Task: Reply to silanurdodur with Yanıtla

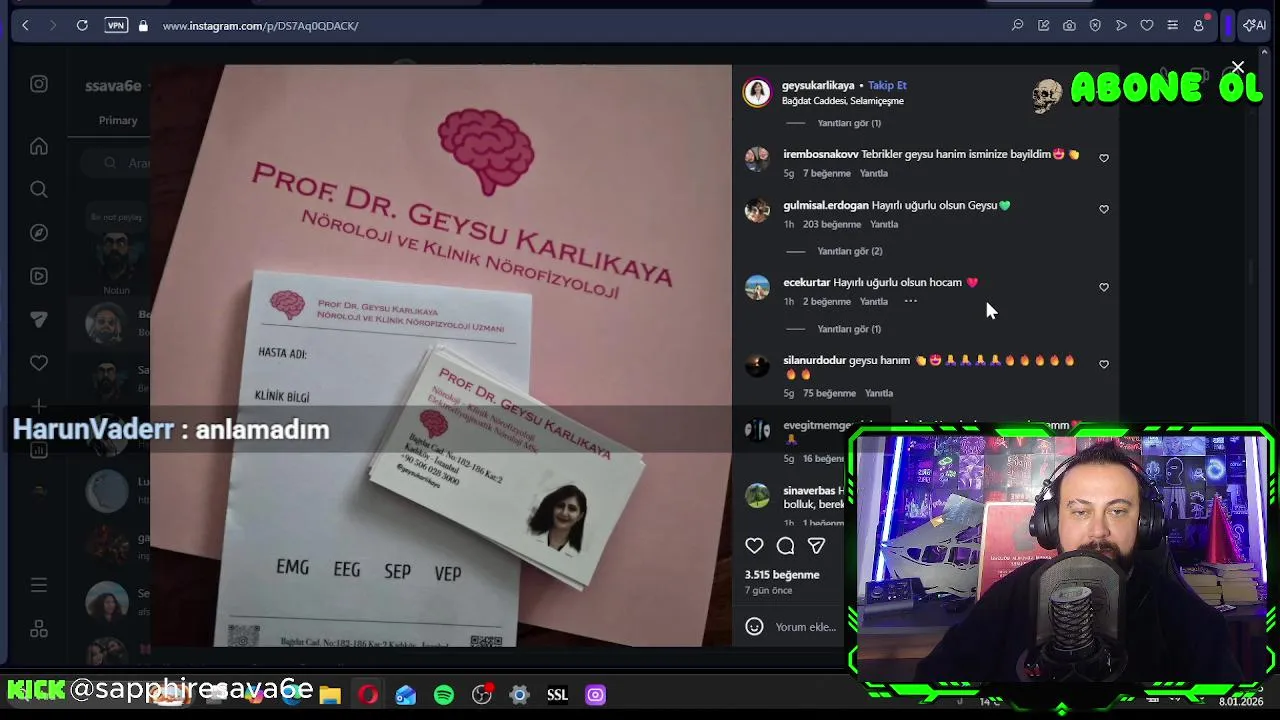Action: pyautogui.click(x=879, y=393)
